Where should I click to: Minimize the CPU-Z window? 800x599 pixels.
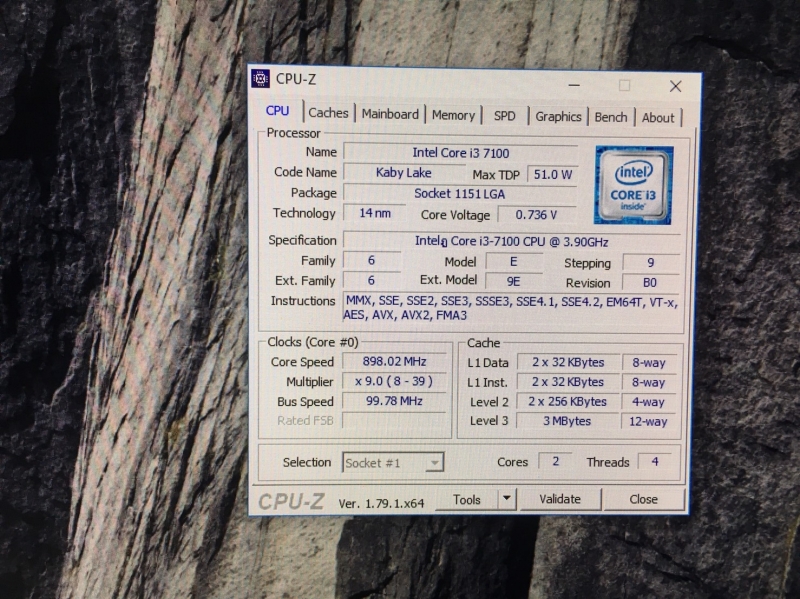pos(574,85)
